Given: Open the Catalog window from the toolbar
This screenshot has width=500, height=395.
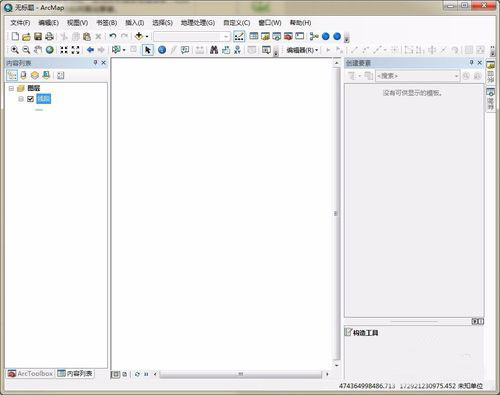Looking at the screenshot, I should [x=265, y=36].
